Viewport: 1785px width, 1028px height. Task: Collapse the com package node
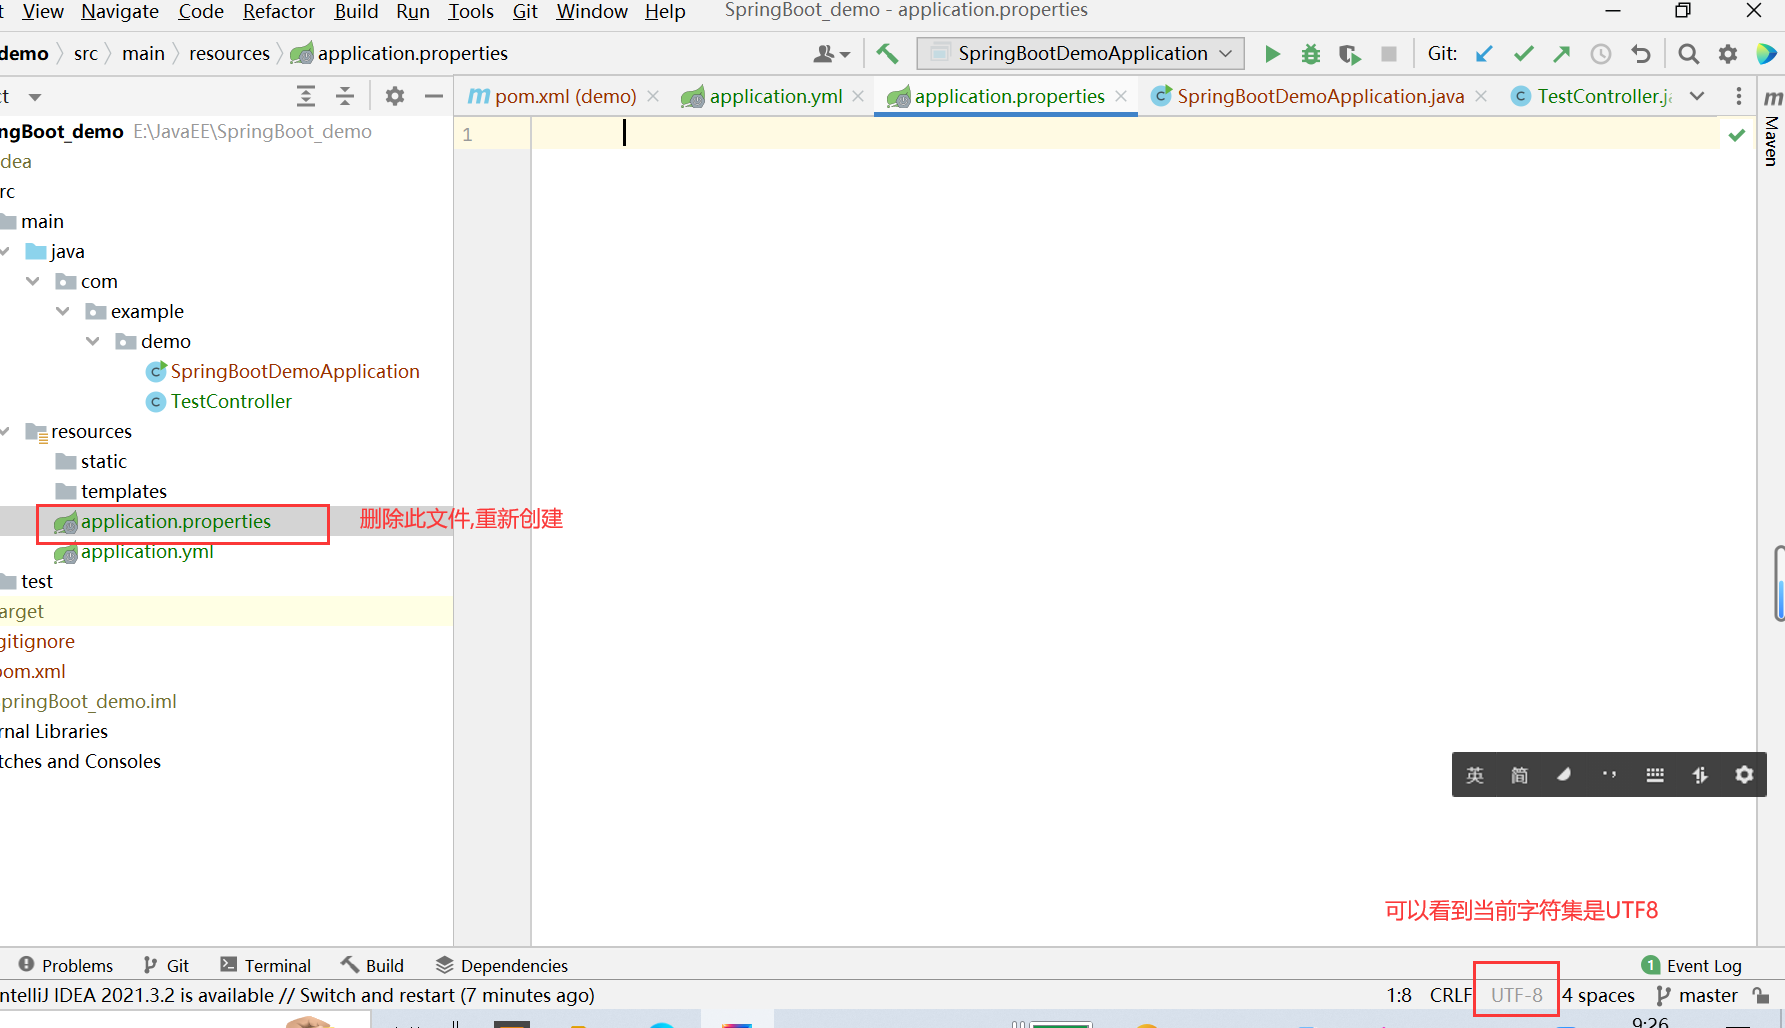coord(33,281)
